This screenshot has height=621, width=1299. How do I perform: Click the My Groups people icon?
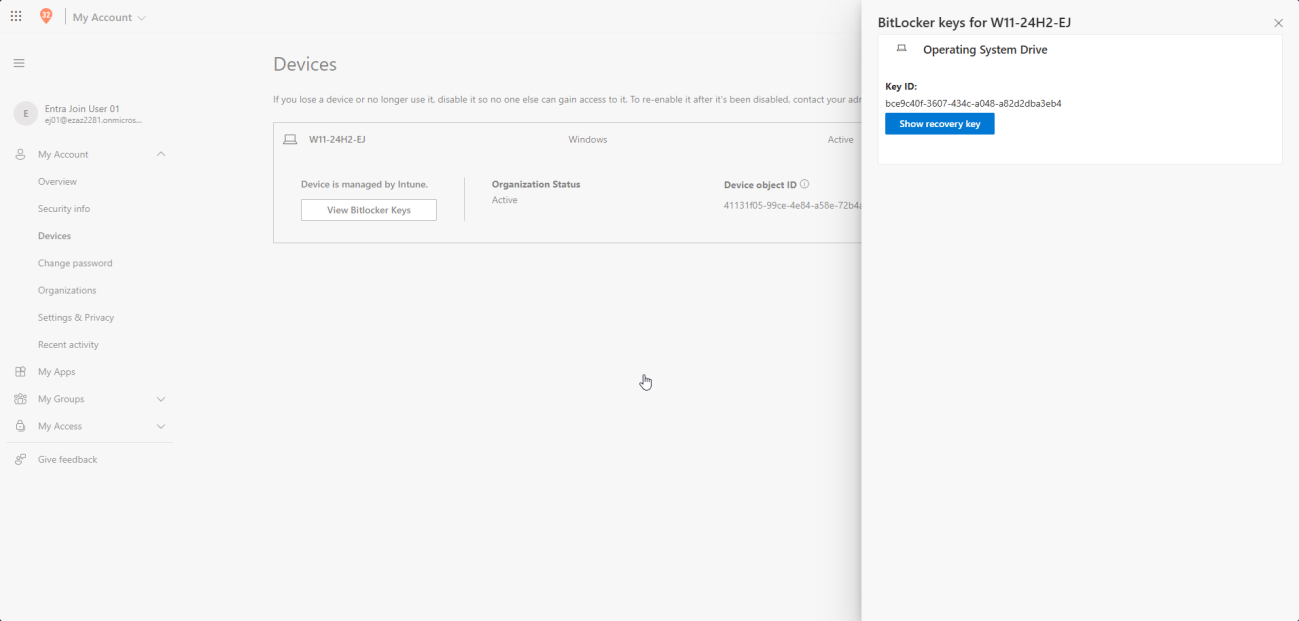(x=20, y=399)
